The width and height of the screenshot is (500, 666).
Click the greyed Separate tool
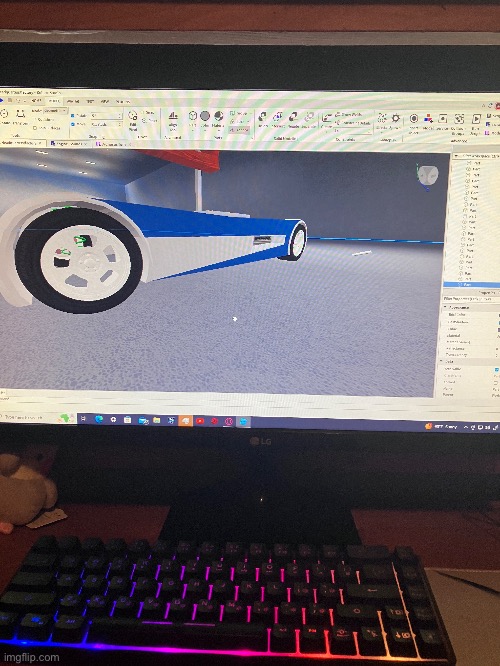pos(309,119)
